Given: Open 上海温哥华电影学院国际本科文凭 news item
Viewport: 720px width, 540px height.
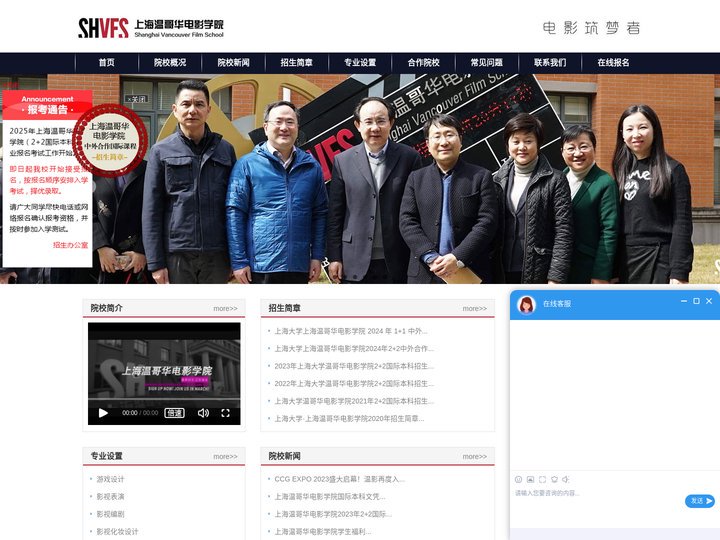Looking at the screenshot, I should point(330,496).
